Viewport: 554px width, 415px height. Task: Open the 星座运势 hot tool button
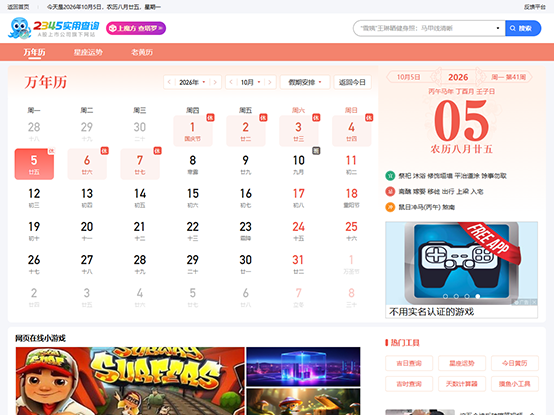461,363
